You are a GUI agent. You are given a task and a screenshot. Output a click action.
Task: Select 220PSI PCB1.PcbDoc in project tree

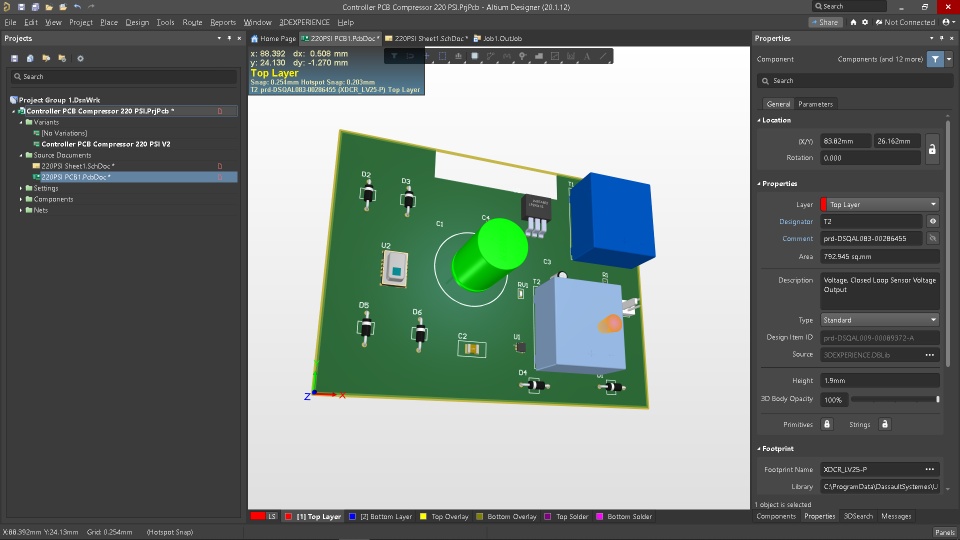pos(76,178)
